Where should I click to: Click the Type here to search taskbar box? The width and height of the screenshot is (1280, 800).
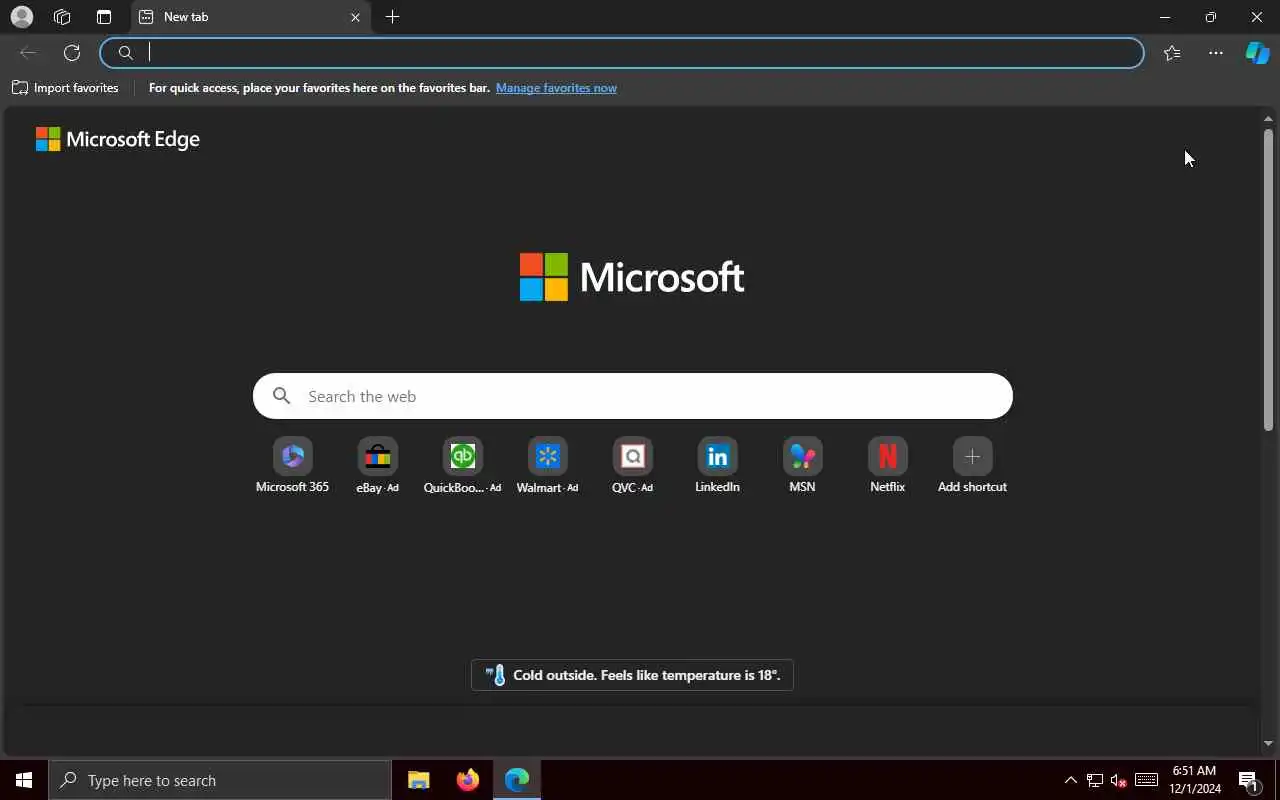coord(220,780)
